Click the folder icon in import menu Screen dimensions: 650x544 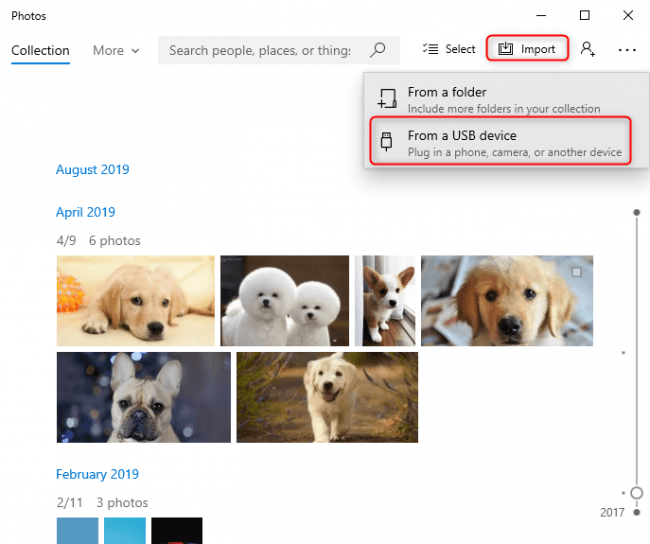coord(387,99)
